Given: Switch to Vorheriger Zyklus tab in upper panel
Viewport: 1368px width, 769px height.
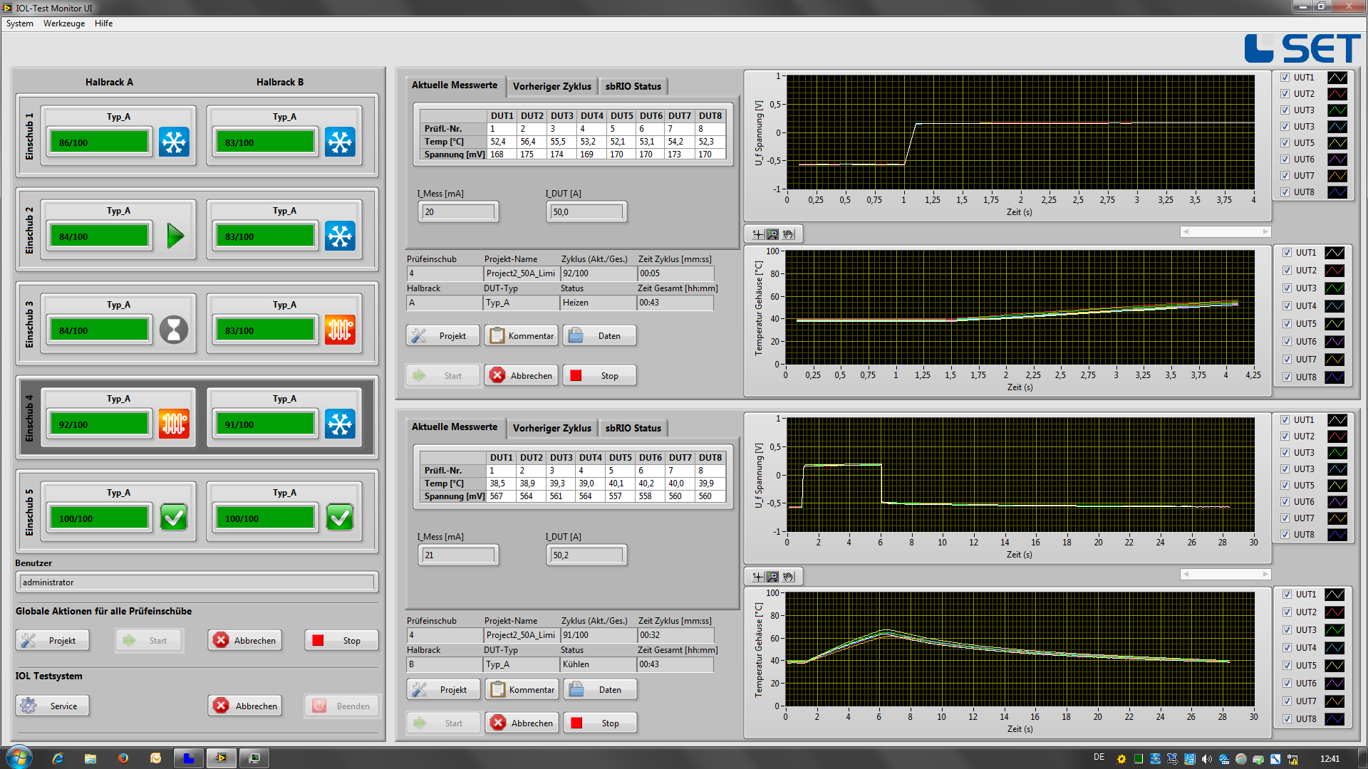Looking at the screenshot, I should [552, 87].
